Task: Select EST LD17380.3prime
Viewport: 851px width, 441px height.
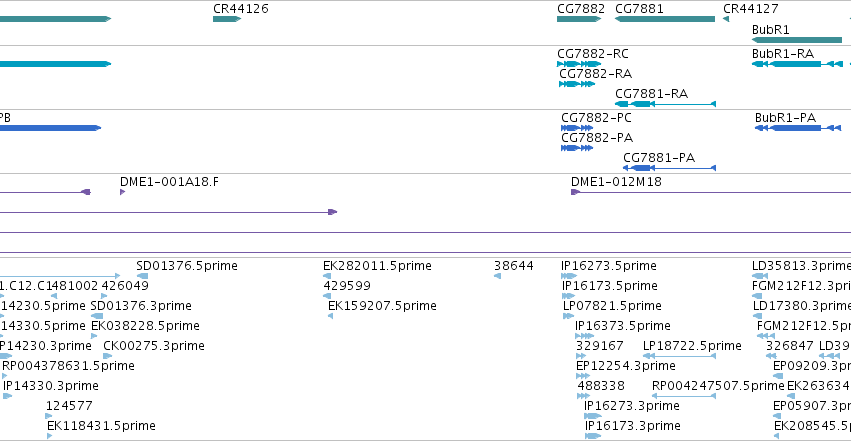Action: point(758,316)
